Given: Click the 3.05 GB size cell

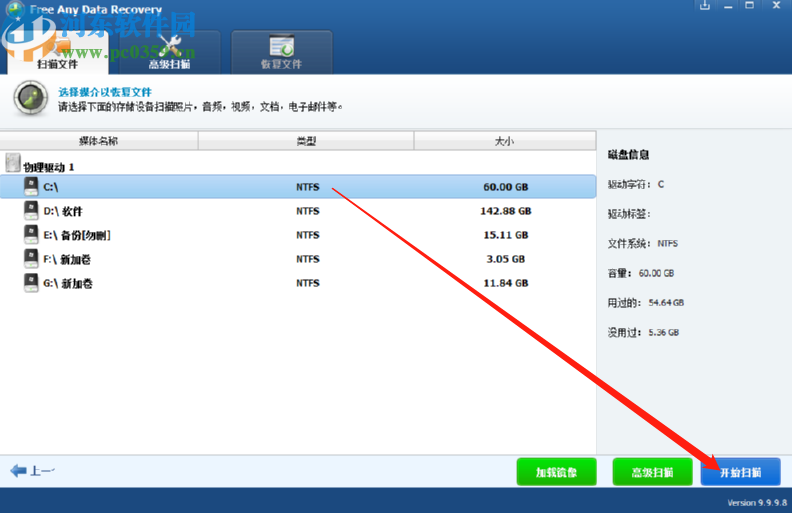Looking at the screenshot, I should click(506, 259).
